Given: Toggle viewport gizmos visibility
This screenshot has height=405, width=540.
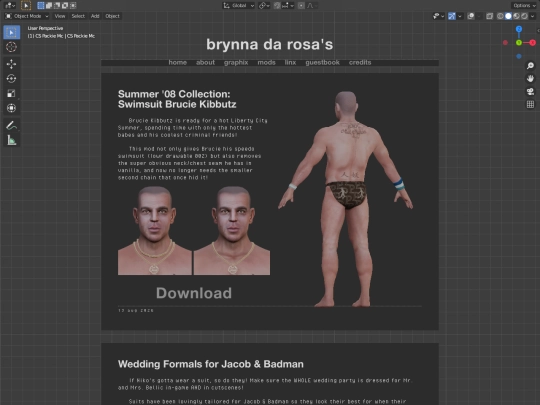Looking at the screenshot, I should click(452, 16).
